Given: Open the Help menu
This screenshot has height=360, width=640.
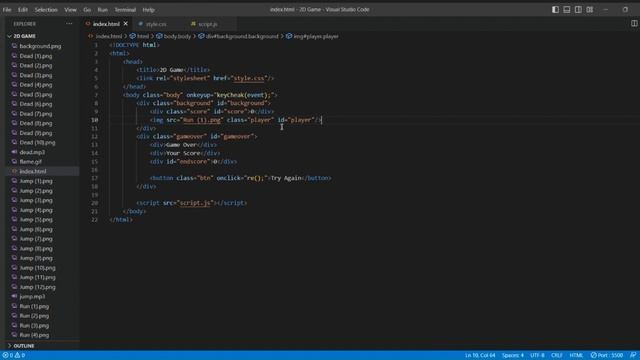Looking at the screenshot, I should click(x=148, y=9).
